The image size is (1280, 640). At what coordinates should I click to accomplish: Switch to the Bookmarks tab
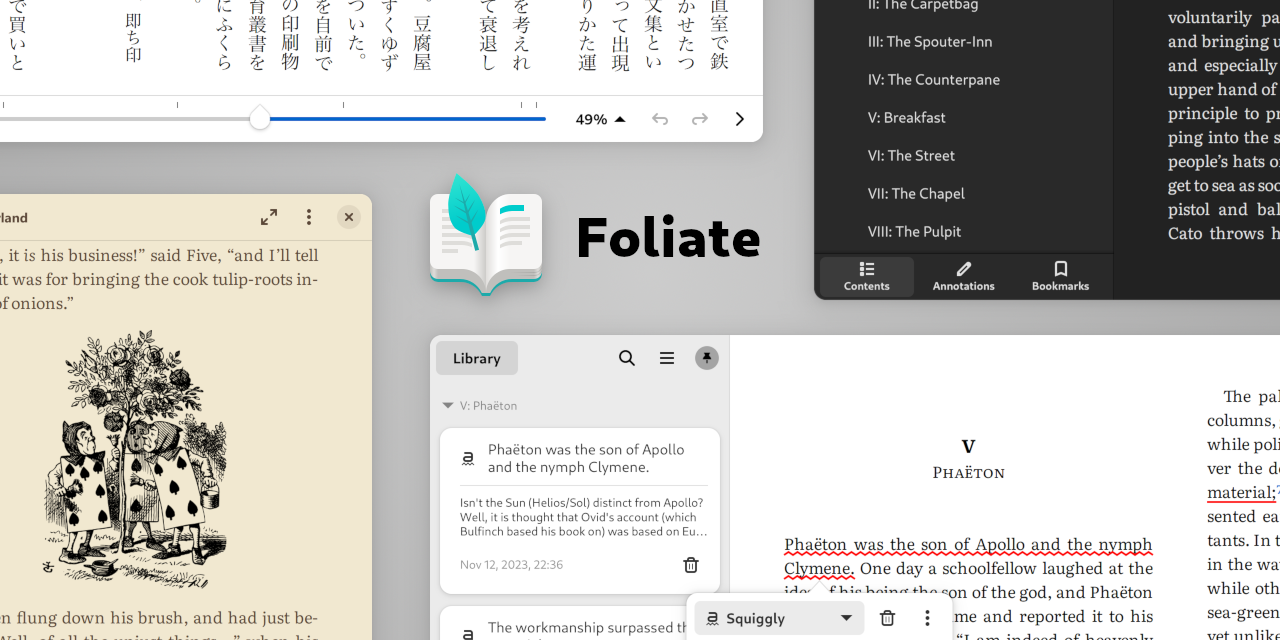click(1061, 277)
